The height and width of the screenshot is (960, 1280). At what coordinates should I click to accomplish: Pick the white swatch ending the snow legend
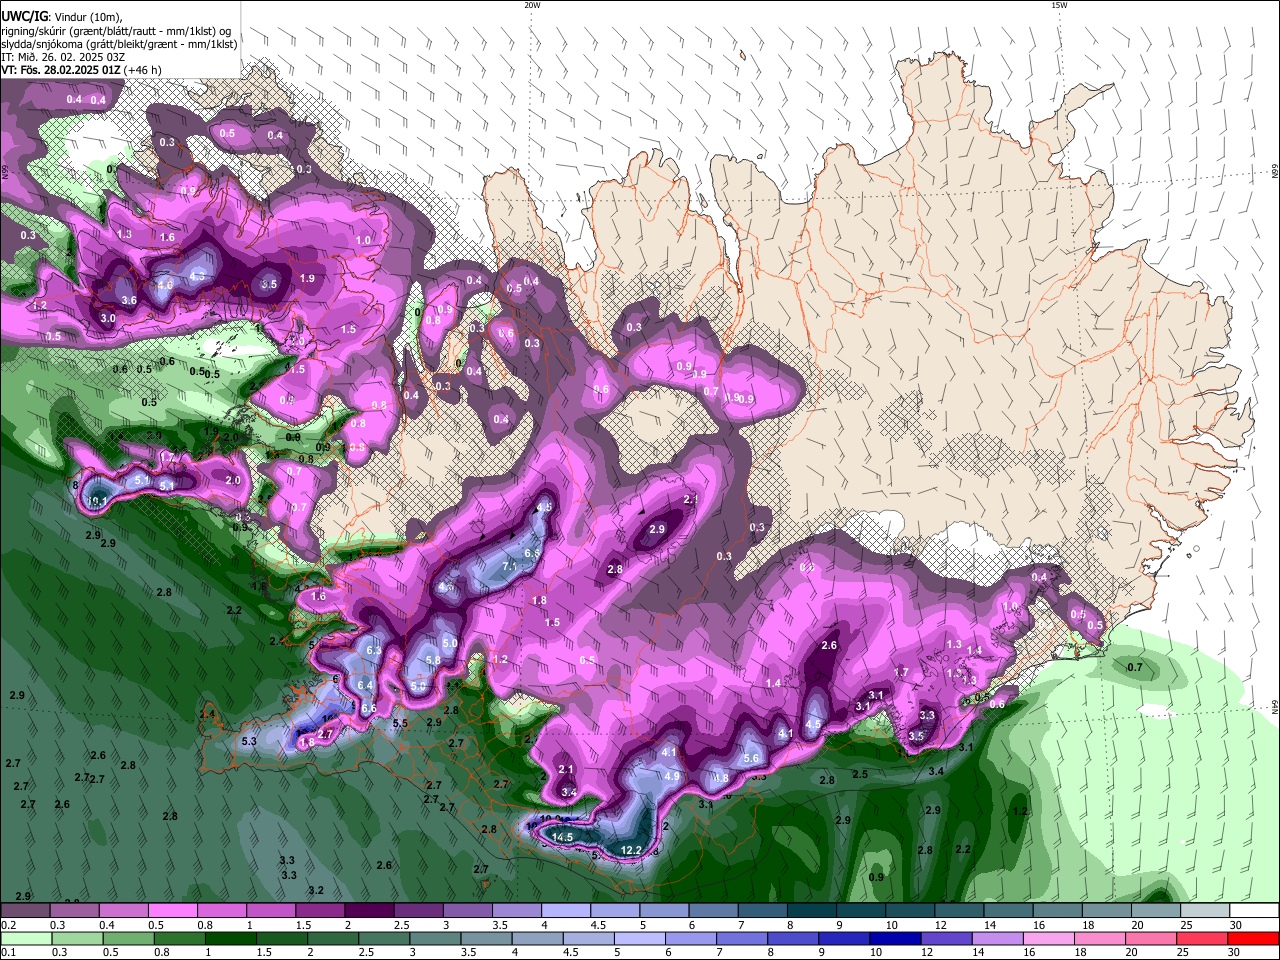tap(1254, 911)
